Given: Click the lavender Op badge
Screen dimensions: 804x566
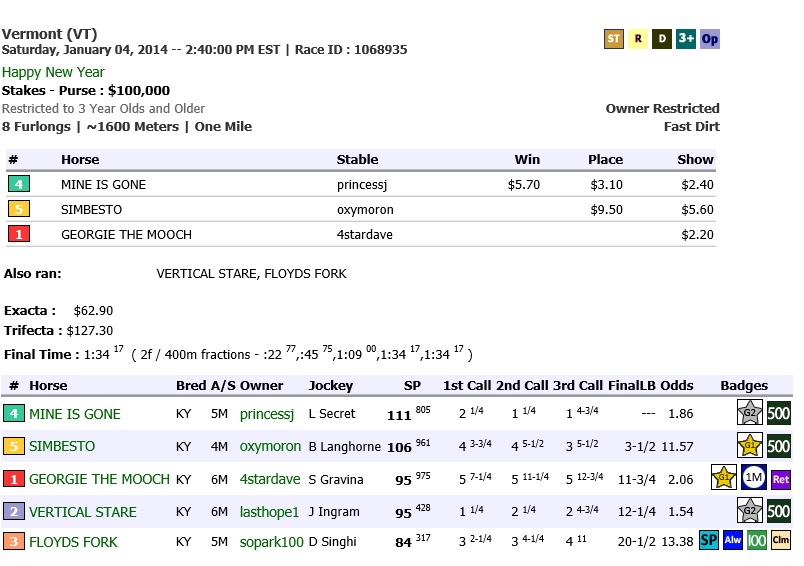Looking at the screenshot, I should 710,40.
